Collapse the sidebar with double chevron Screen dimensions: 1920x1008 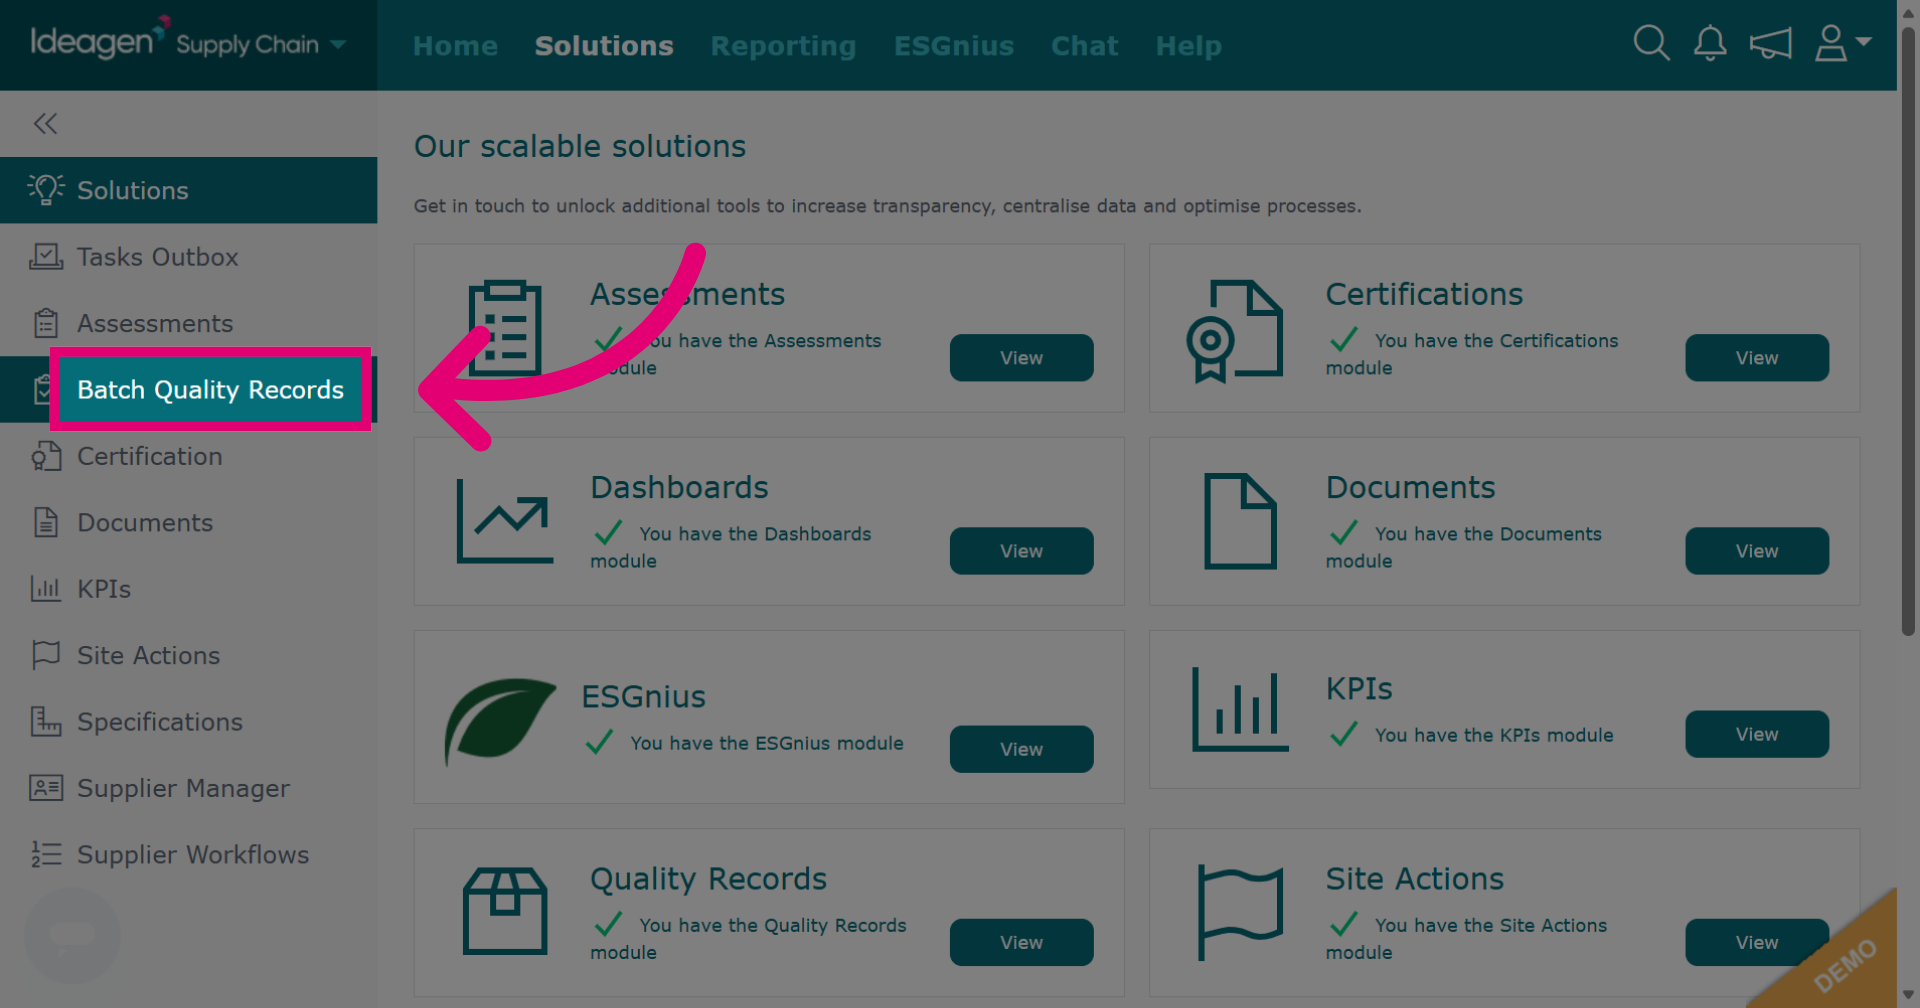[x=45, y=124]
